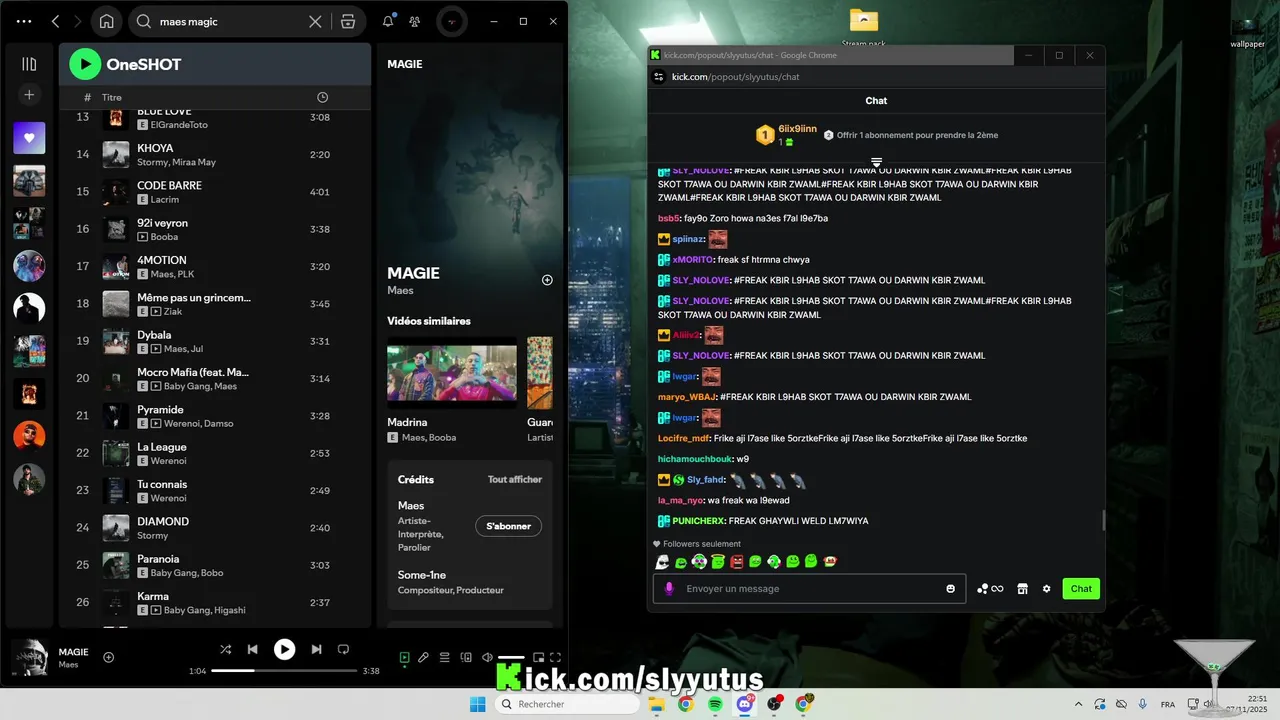Adjust the Spotify volume slider

tap(511, 657)
